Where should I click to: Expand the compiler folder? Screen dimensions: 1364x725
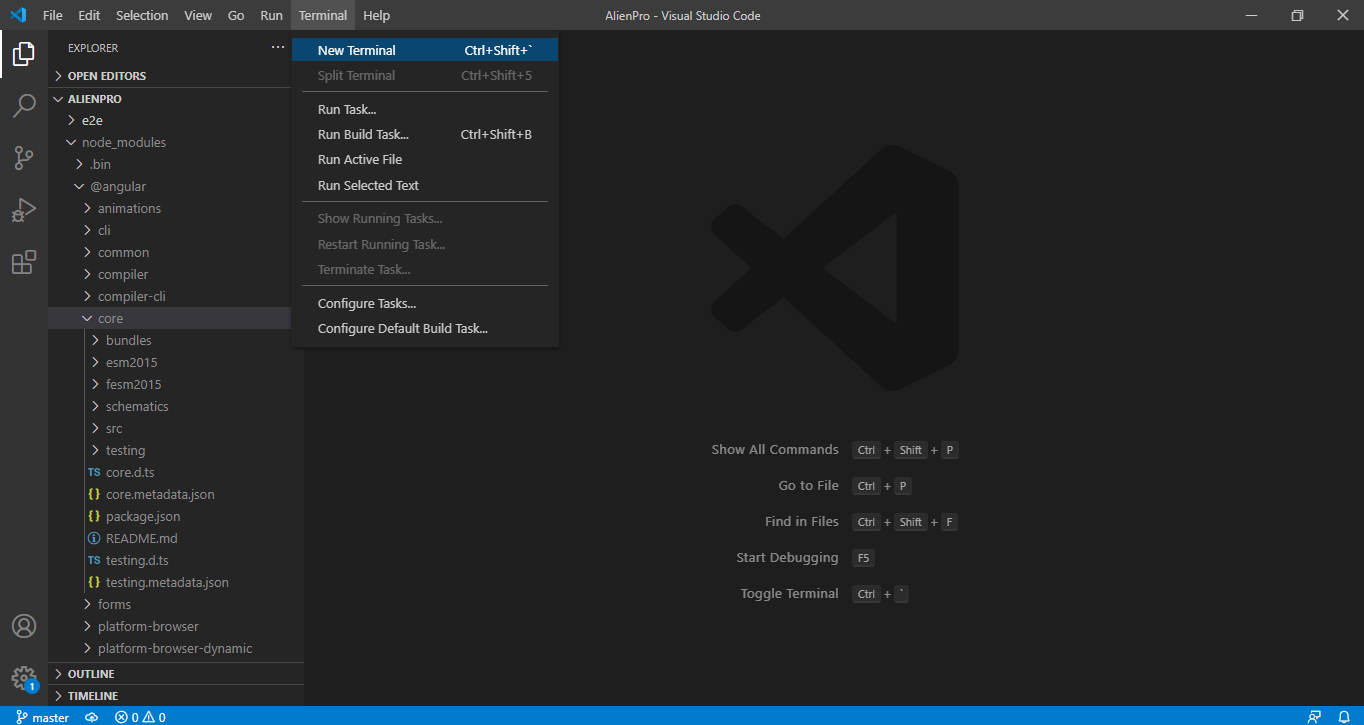point(169,274)
